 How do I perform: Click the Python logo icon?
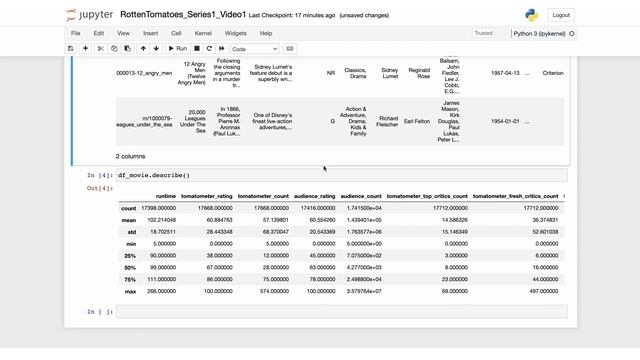531,15
